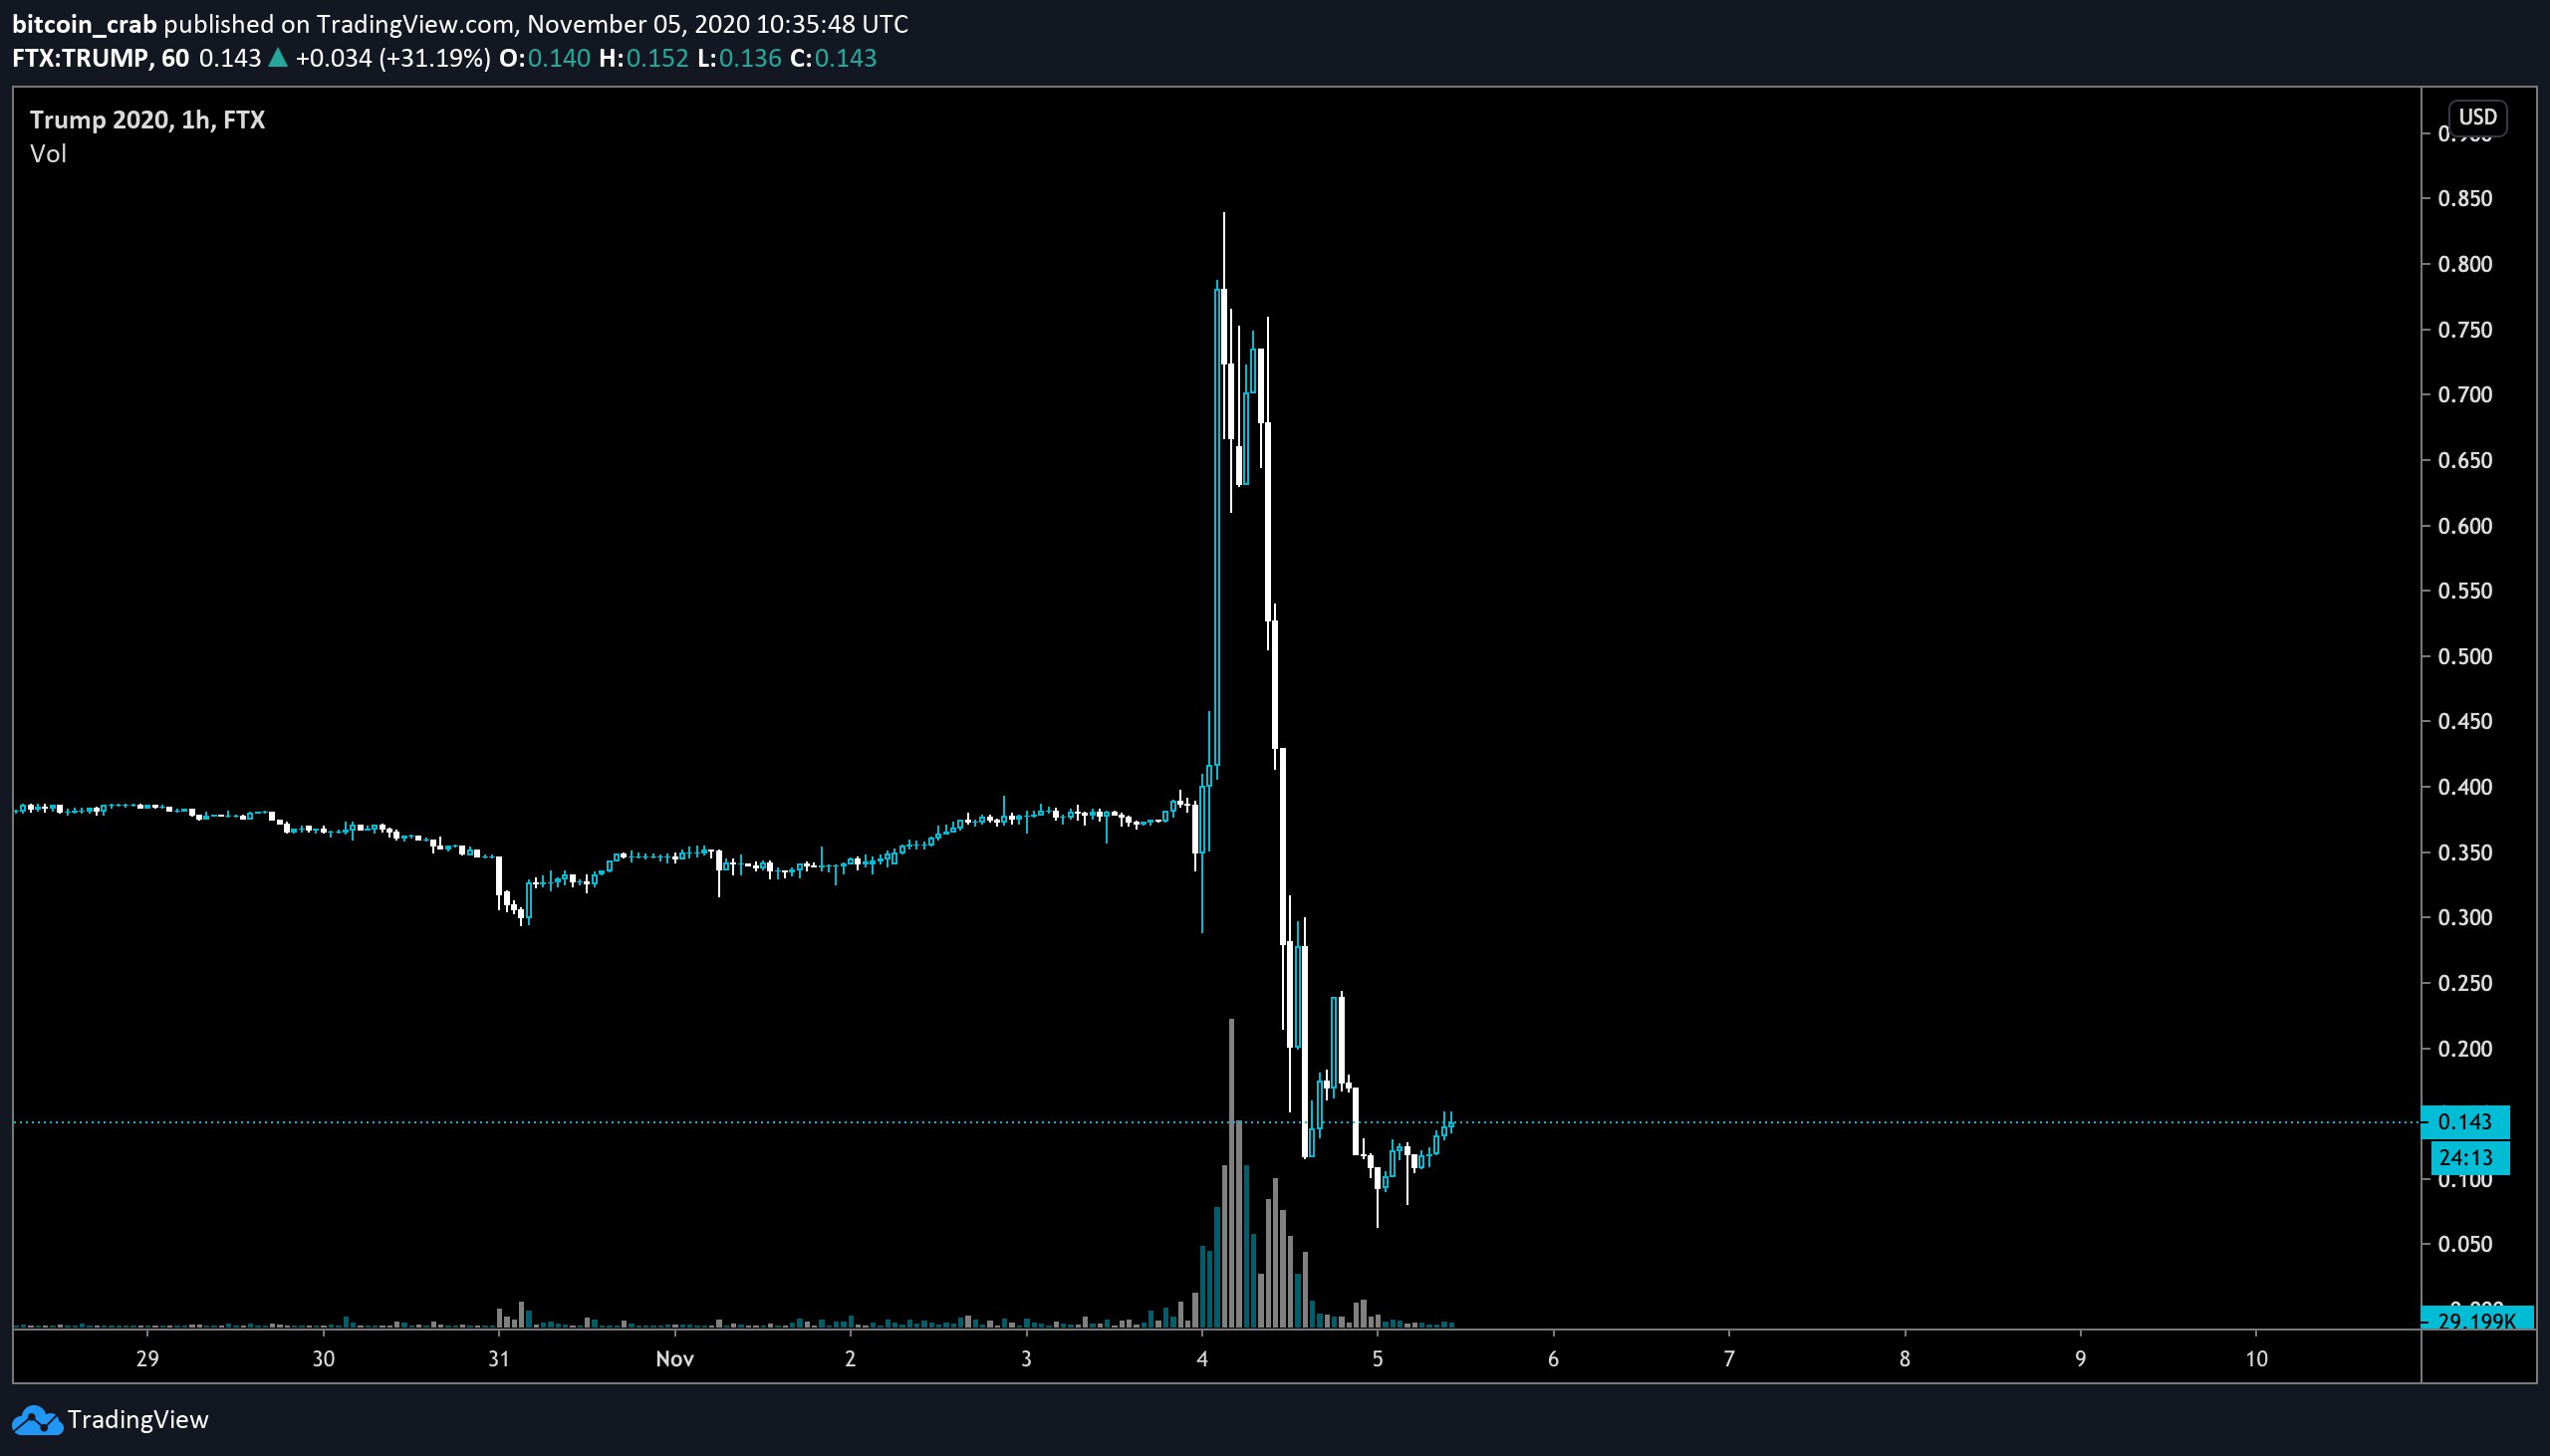Screen dimensions: 2550x1456
Task: Click the L:0.136 low value
Action: pos(740,58)
